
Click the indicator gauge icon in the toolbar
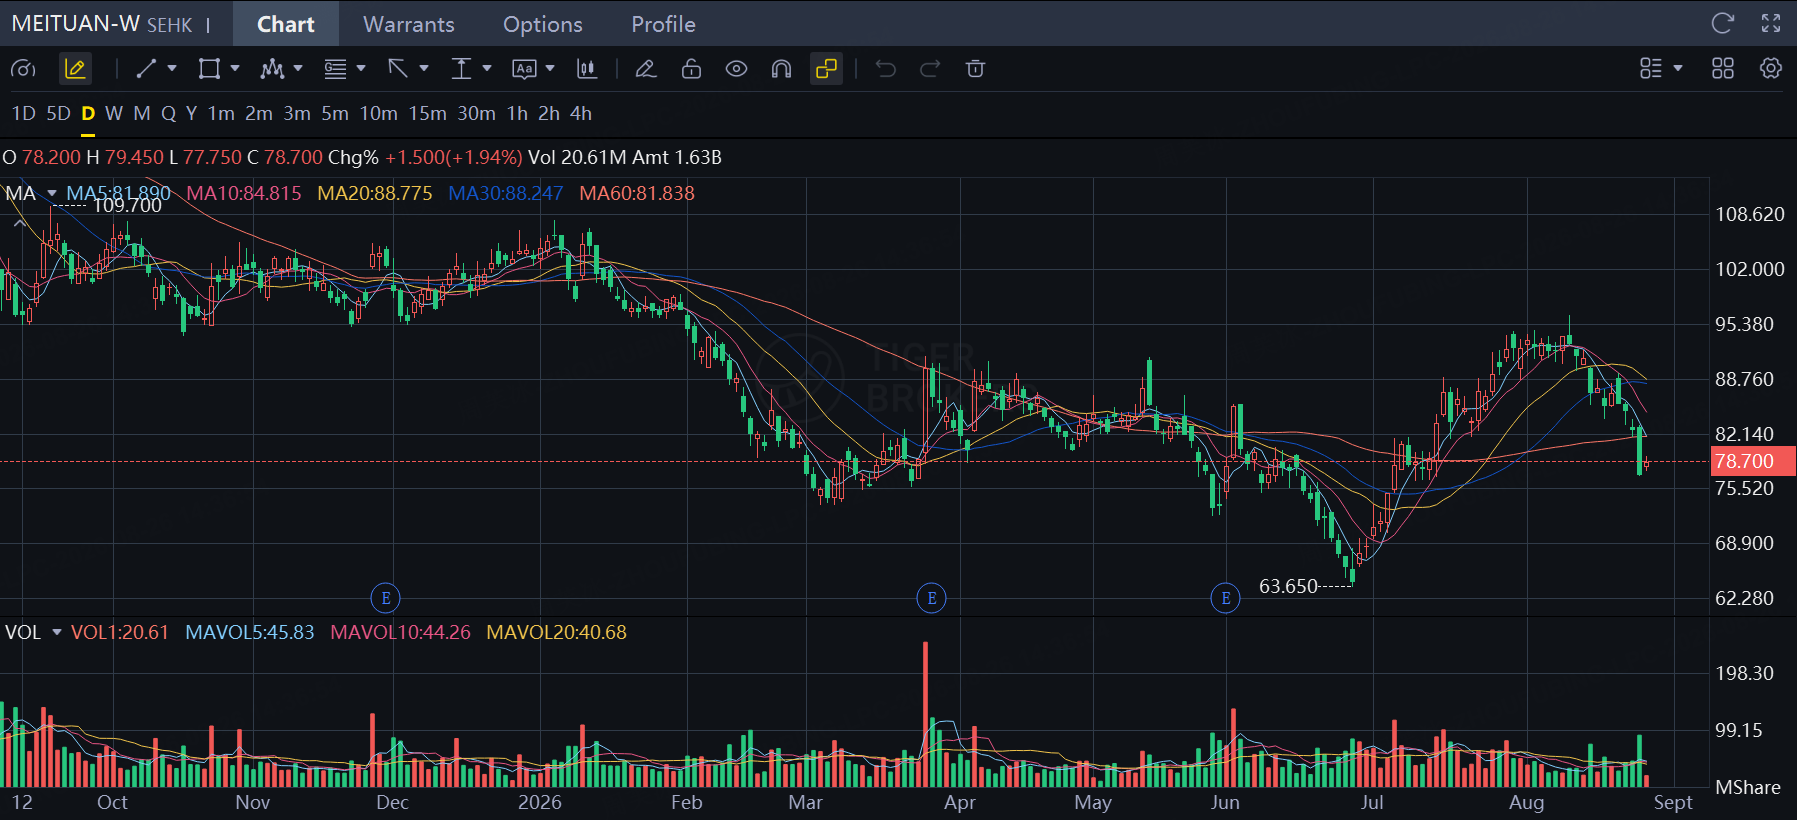point(23,69)
